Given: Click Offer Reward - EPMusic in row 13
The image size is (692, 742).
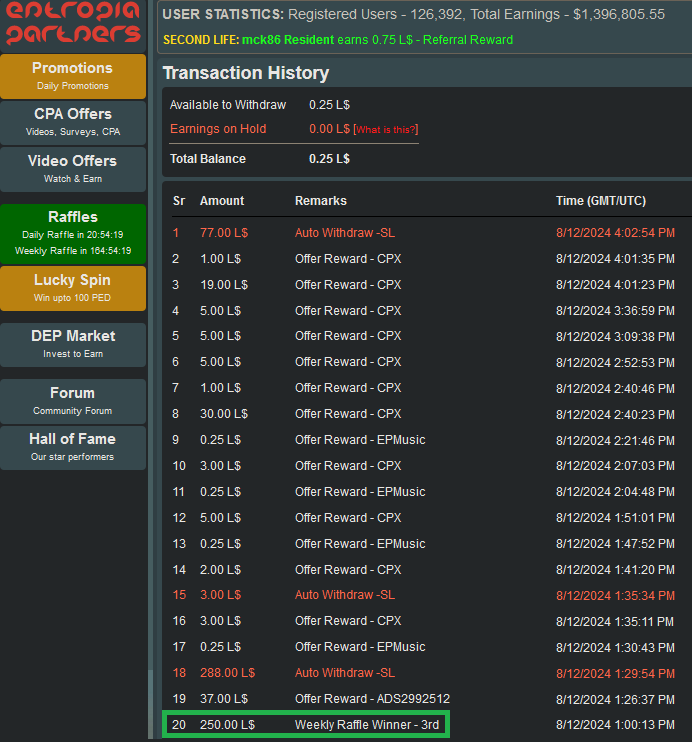Looking at the screenshot, I should tap(360, 544).
